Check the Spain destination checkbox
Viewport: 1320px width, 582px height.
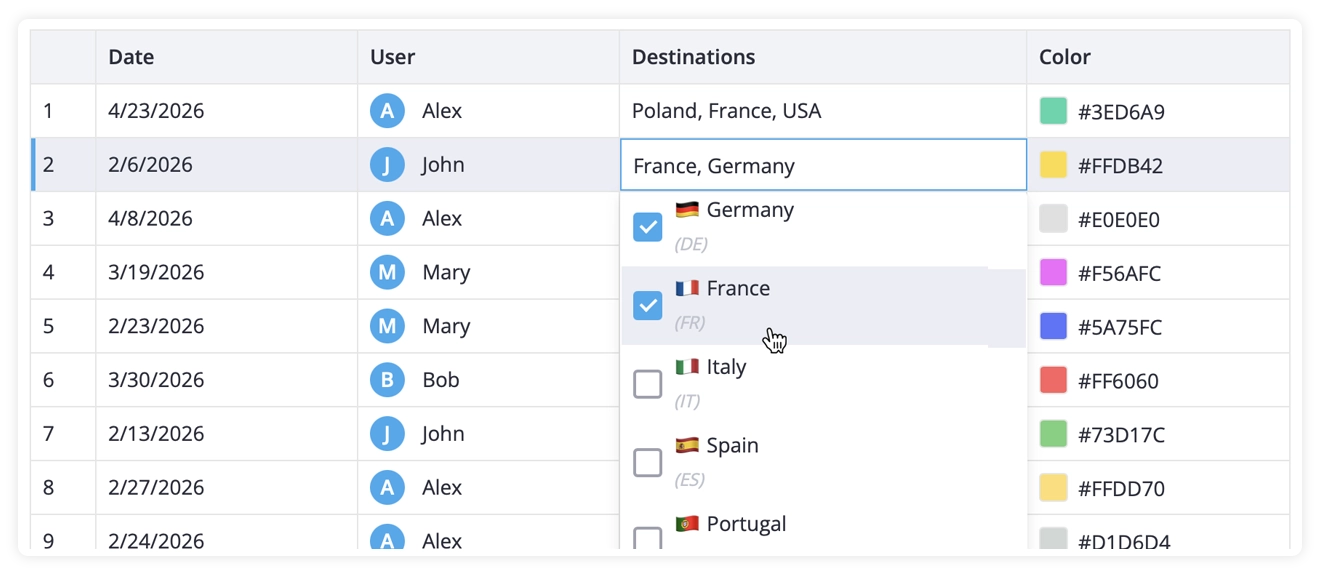pos(648,461)
